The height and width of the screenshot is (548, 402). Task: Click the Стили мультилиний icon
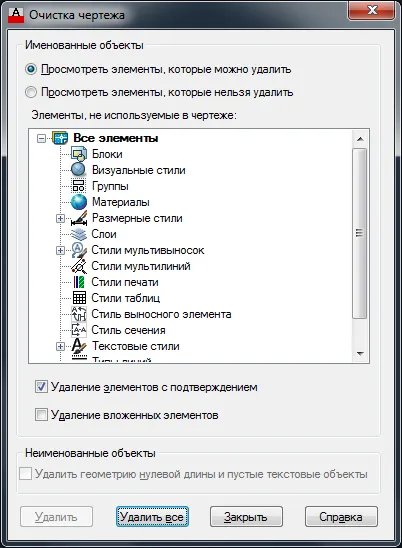(x=79, y=266)
